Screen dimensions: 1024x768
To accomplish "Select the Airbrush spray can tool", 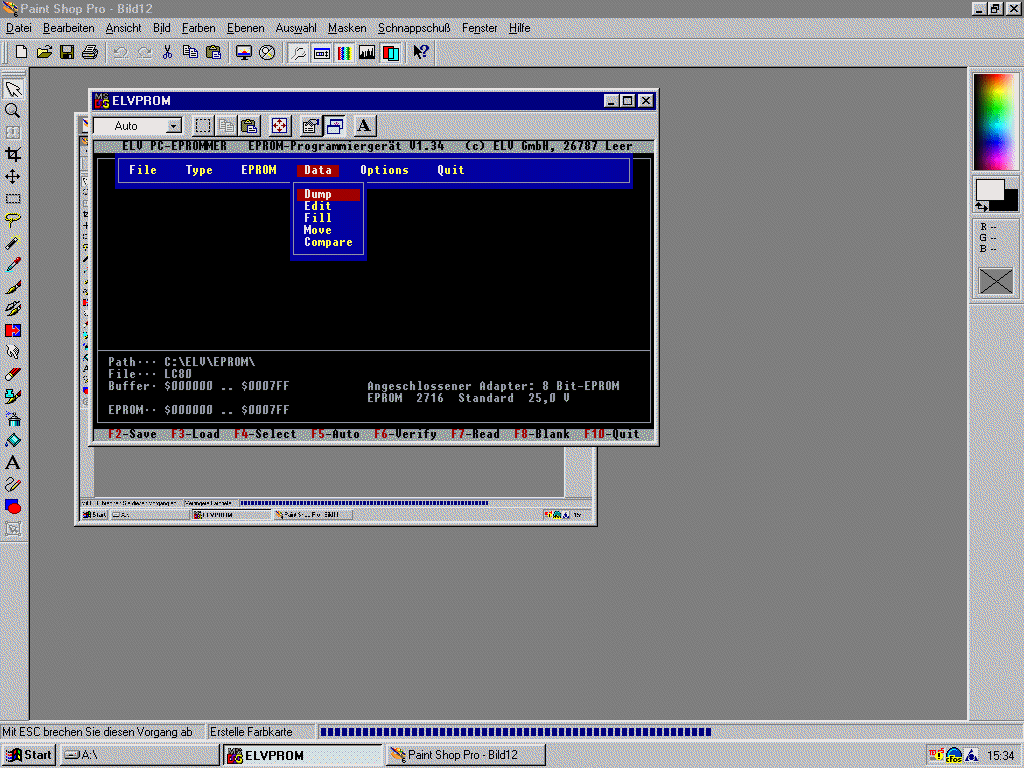I will 13,419.
